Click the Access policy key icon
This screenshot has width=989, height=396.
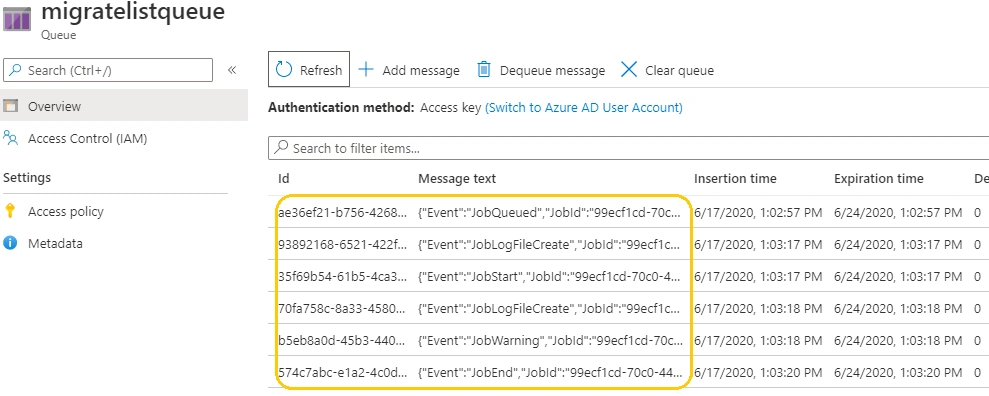[x=9, y=211]
